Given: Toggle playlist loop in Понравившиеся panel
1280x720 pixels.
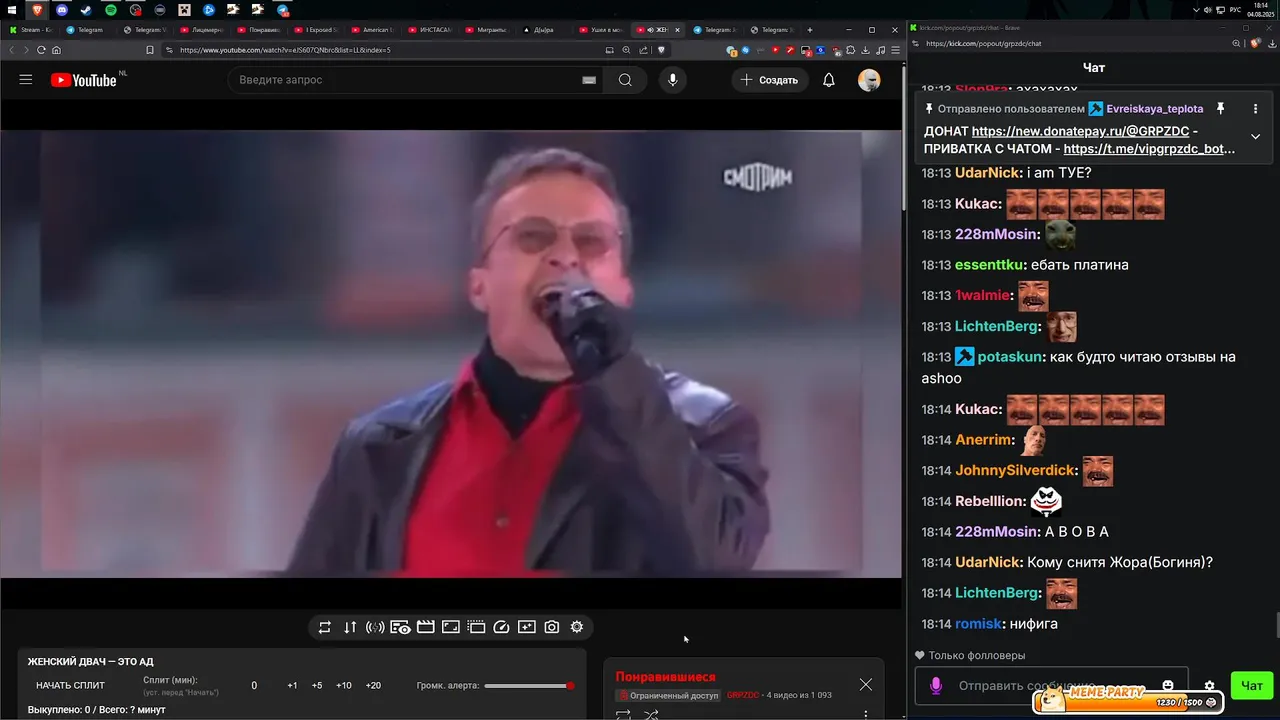Looking at the screenshot, I should (x=623, y=714).
